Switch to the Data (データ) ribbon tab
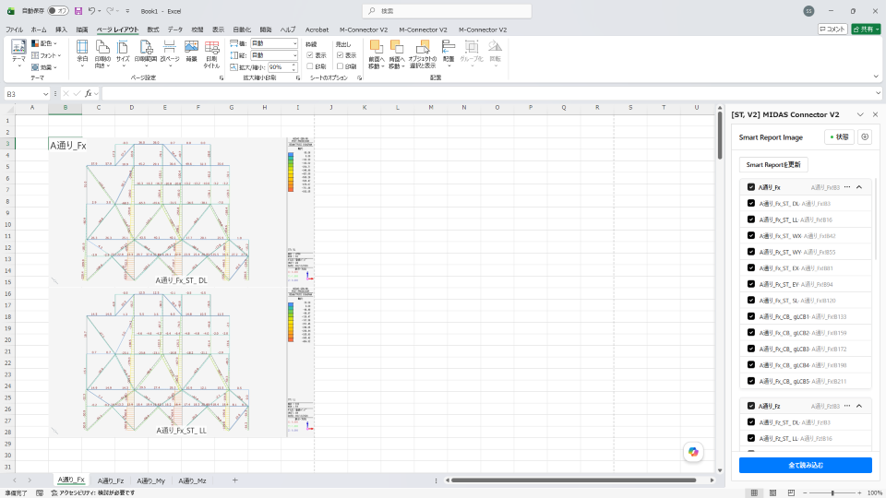886x498 pixels. tap(175, 29)
